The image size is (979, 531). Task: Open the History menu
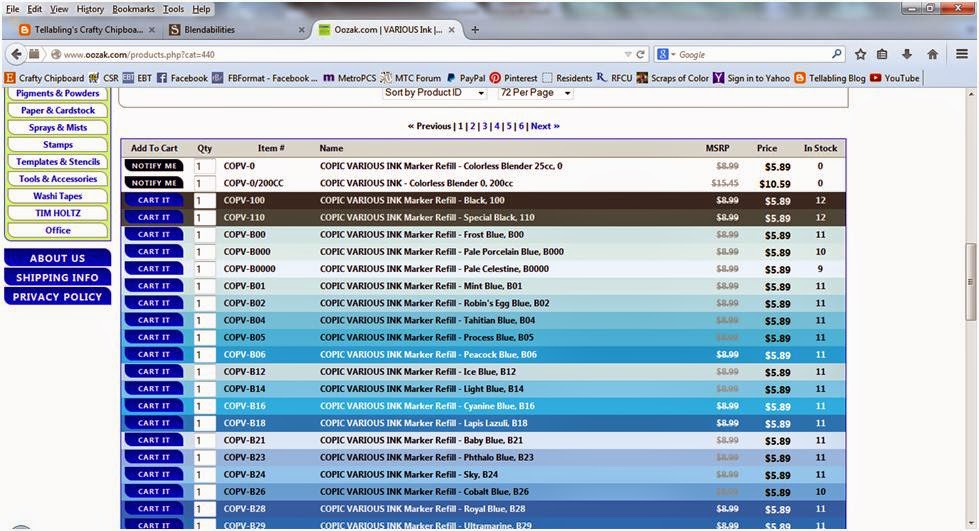91,9
